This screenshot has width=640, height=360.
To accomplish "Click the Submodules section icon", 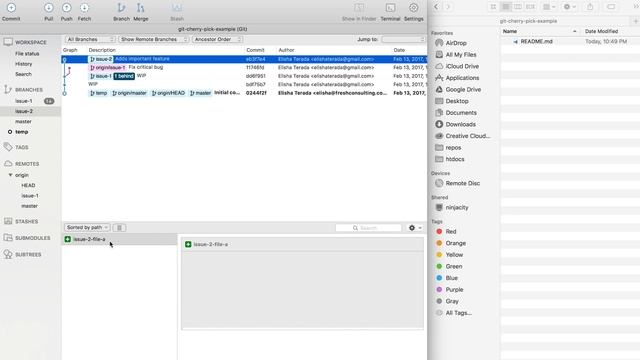I will 8,238.
